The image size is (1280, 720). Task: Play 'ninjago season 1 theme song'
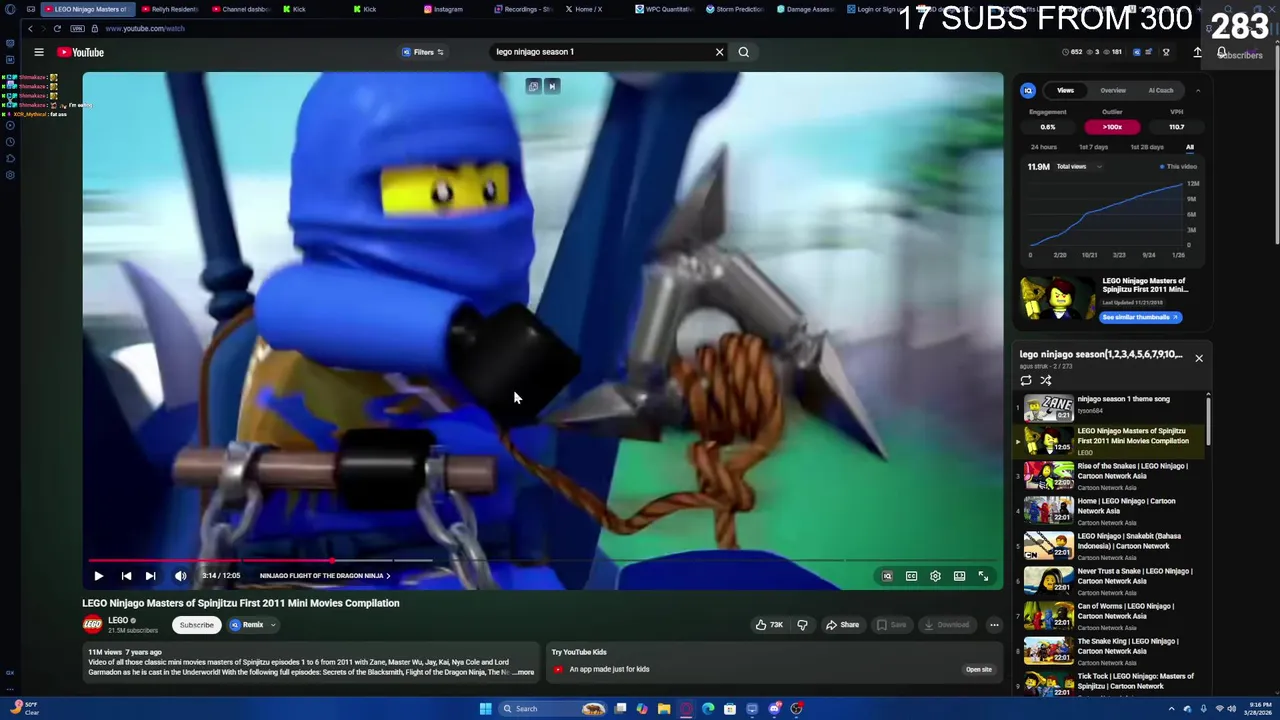(x=1110, y=406)
